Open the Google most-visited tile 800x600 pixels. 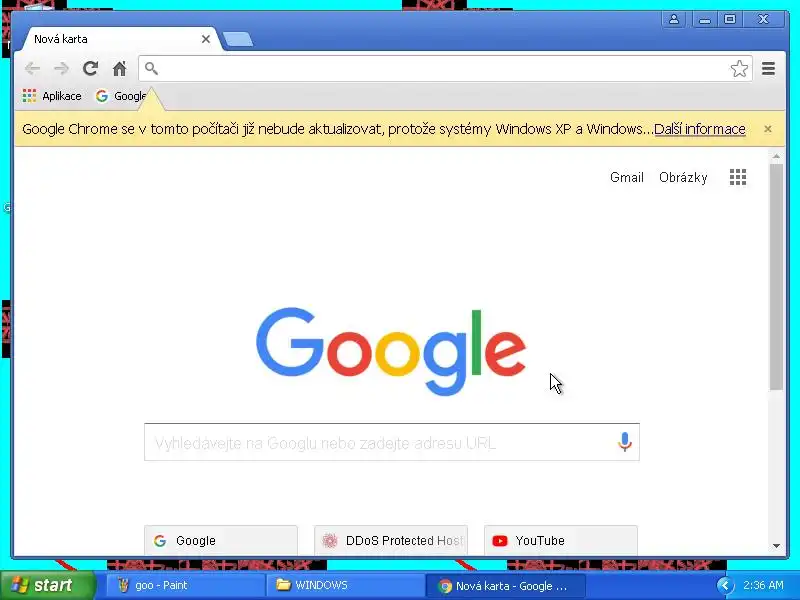coord(221,540)
